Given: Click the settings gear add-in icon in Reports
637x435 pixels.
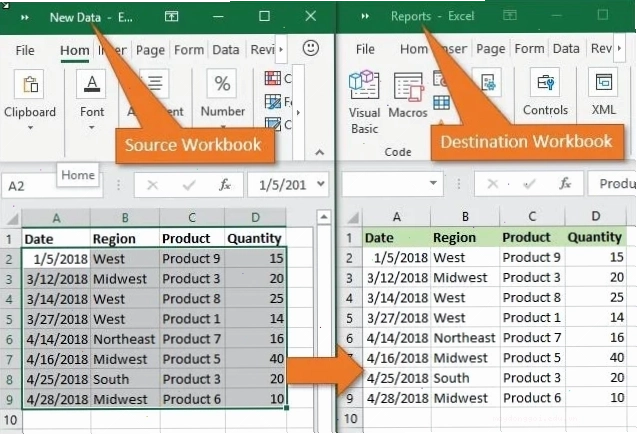Looking at the screenshot, I should pyautogui.click(x=488, y=82).
